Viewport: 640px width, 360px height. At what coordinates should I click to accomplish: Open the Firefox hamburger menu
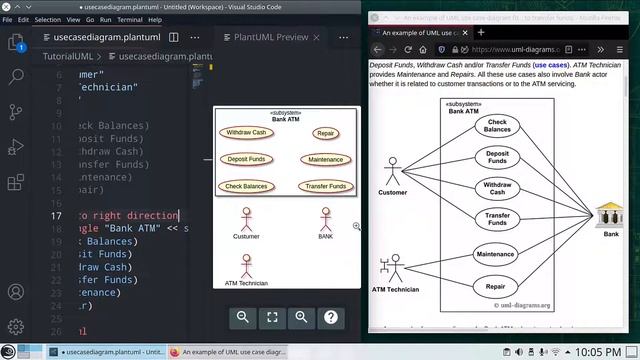pyautogui.click(x=620, y=49)
